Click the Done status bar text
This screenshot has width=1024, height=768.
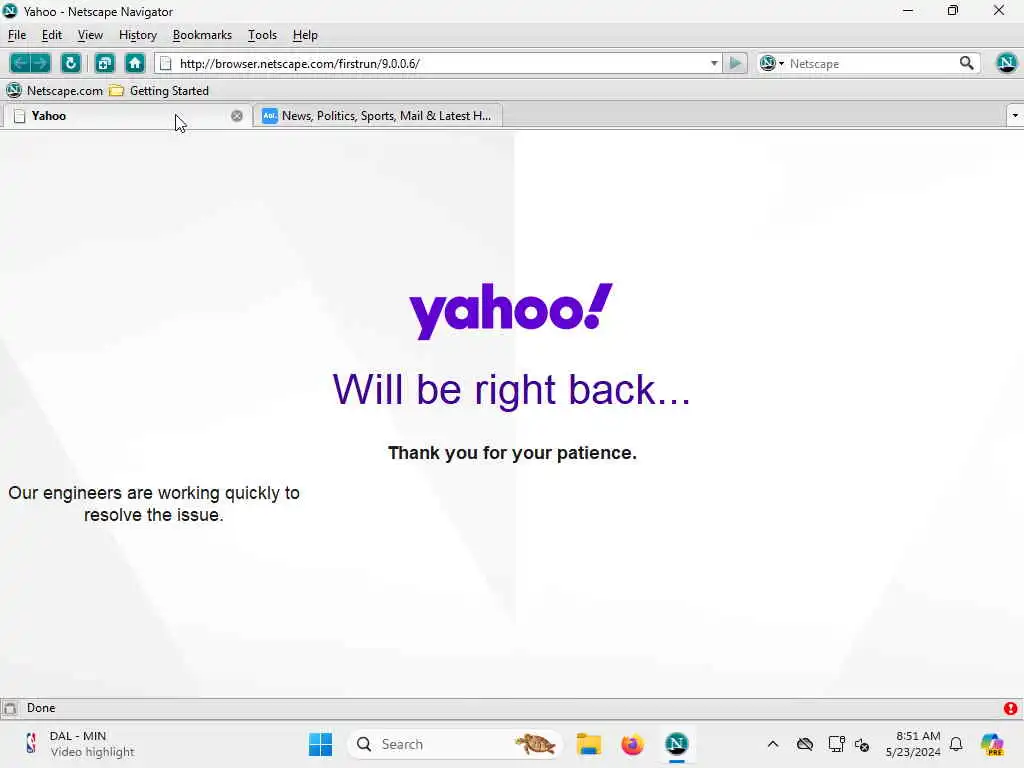(x=41, y=708)
